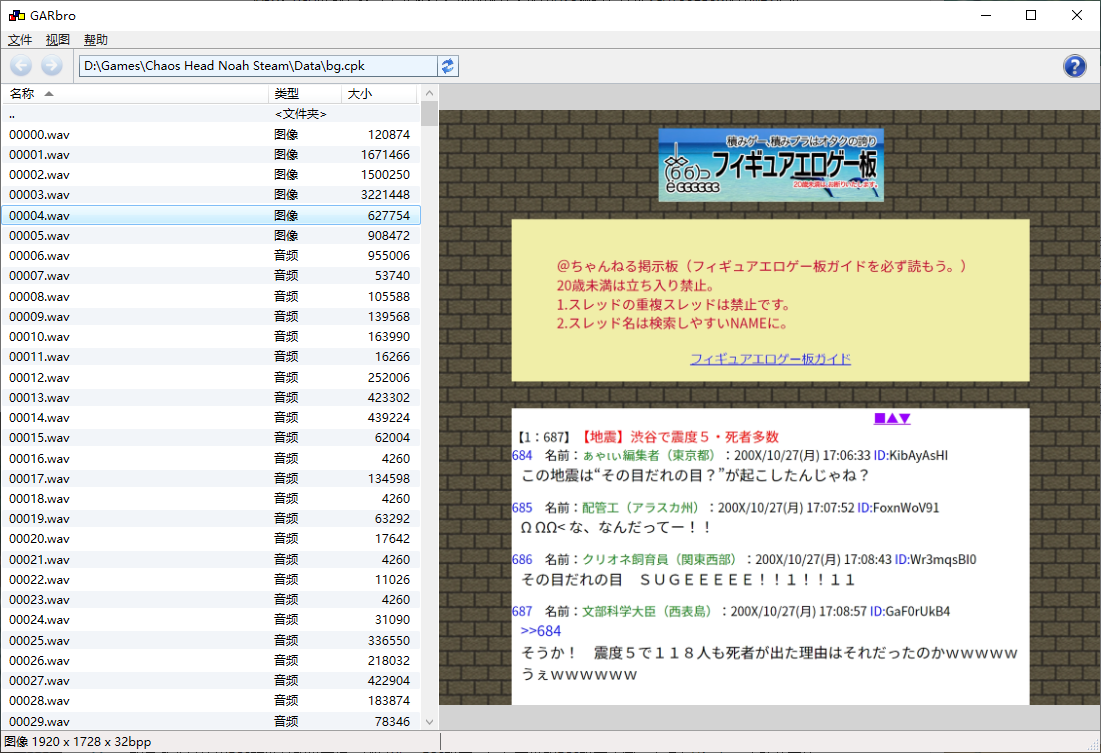Select audio file 00006.wav
1101x753 pixels.
click(x=211, y=256)
